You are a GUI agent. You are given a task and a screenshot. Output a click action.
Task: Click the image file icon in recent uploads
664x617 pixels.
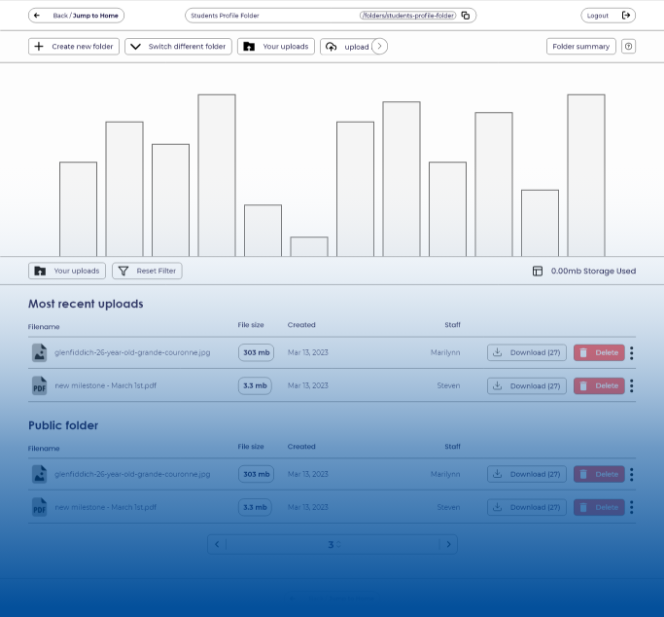tap(39, 353)
